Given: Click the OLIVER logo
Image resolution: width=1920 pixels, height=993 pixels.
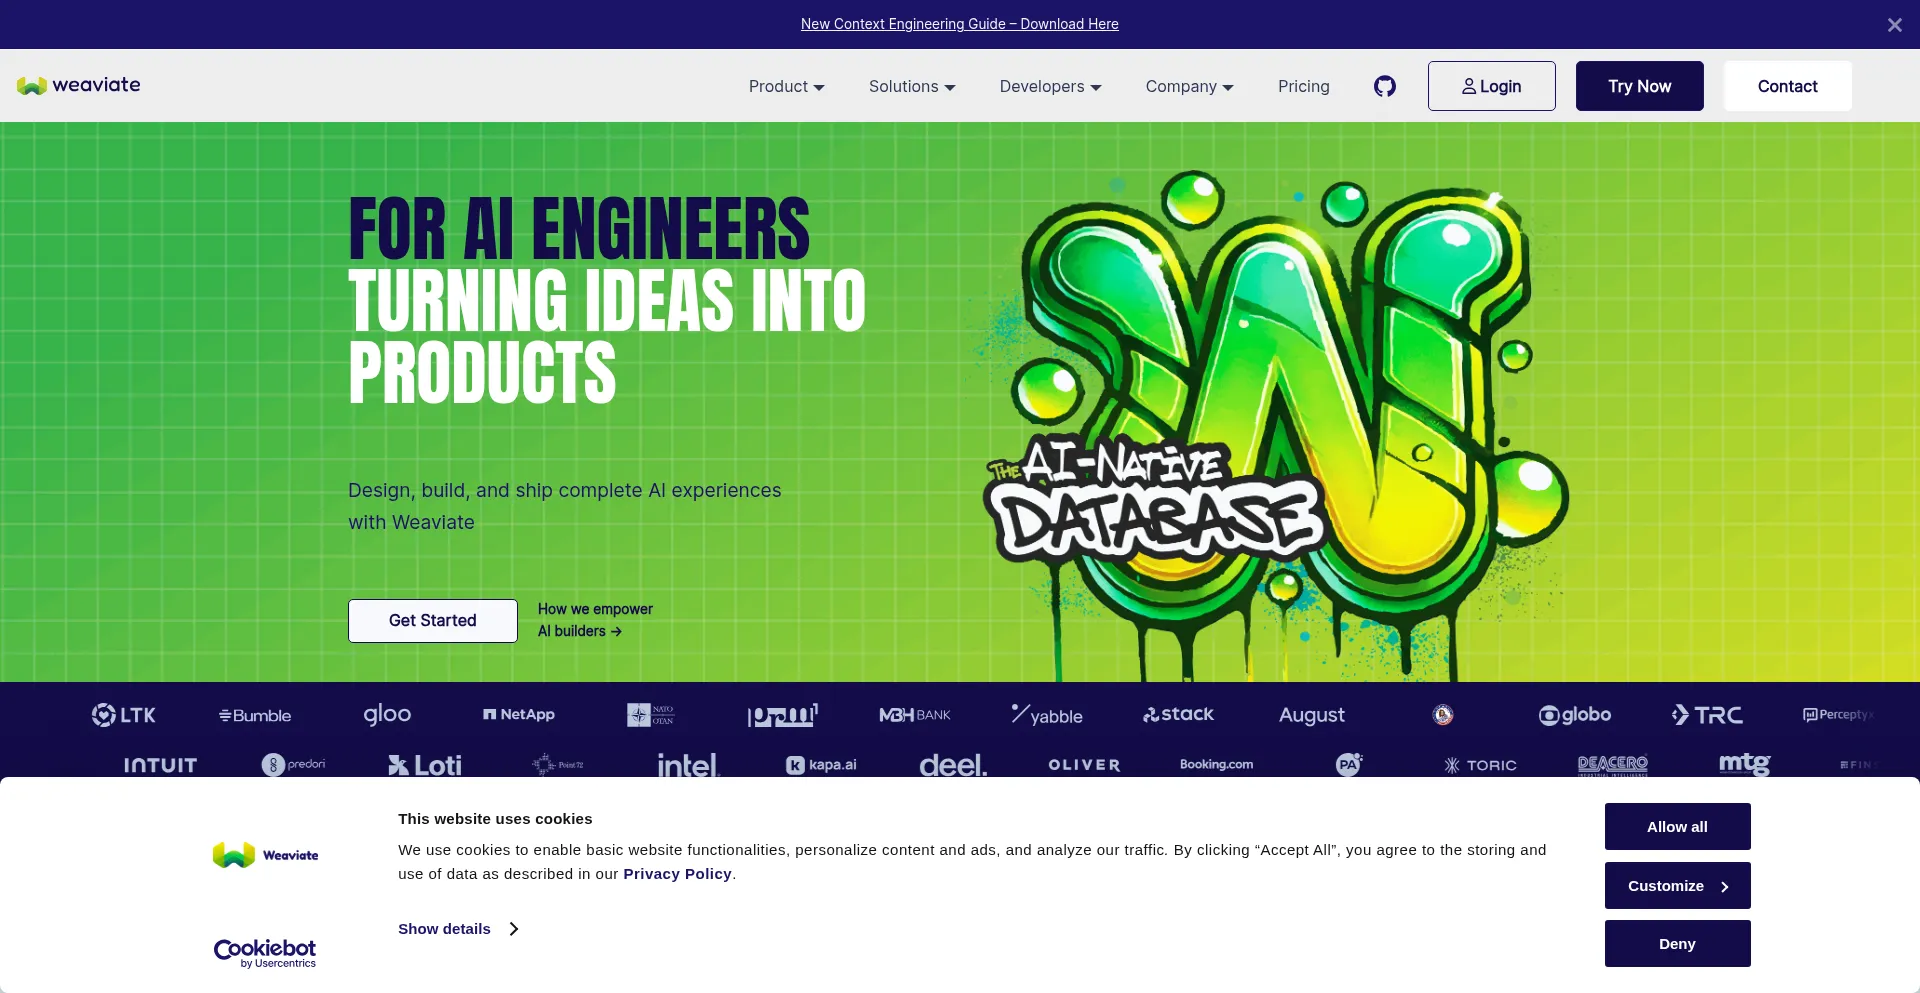Looking at the screenshot, I should click(x=1084, y=765).
